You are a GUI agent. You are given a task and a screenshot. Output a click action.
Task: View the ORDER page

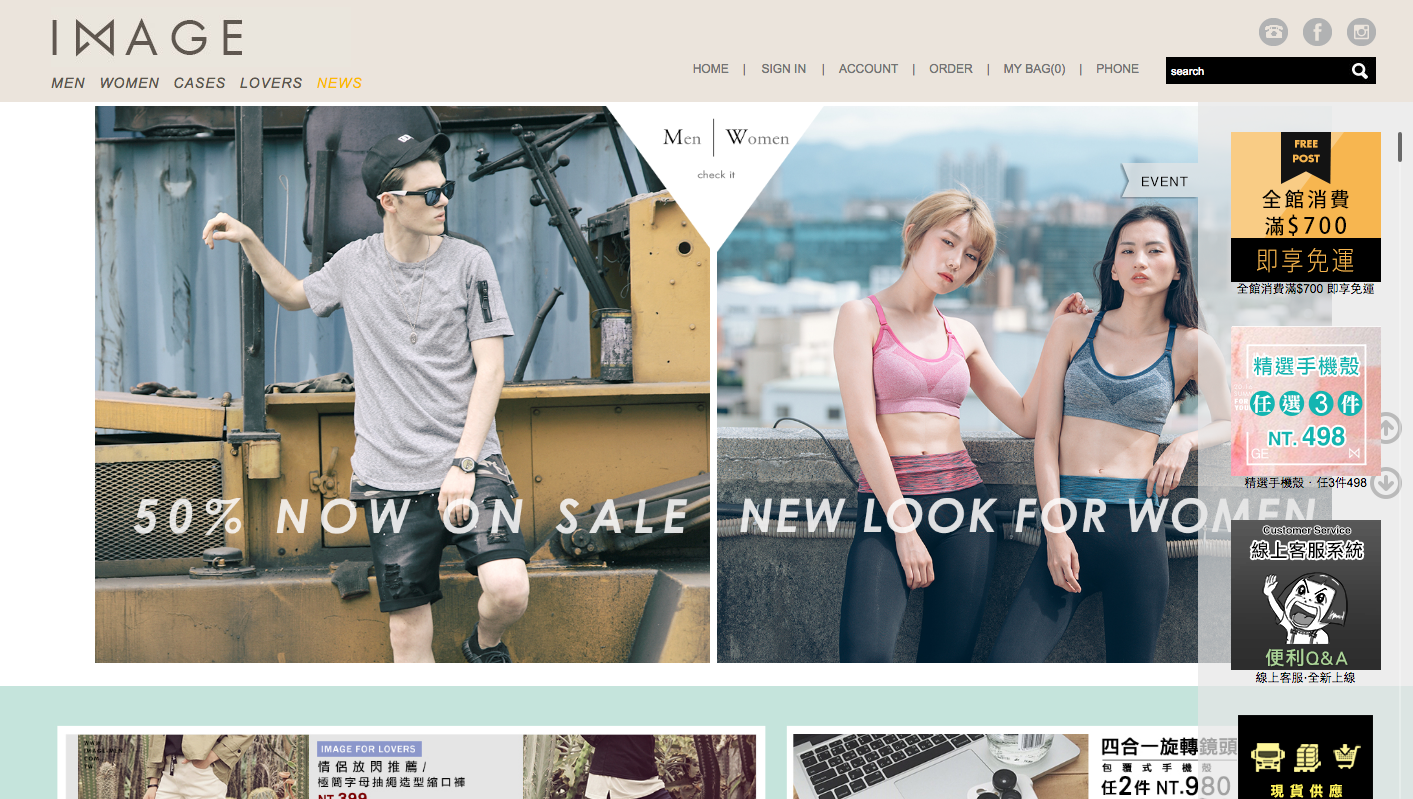coord(951,69)
